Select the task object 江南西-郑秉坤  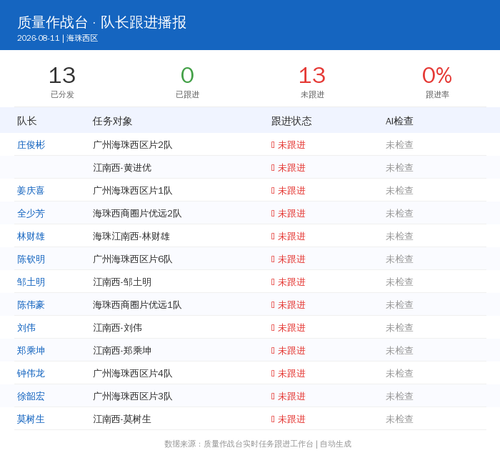pyautogui.click(x=122, y=351)
